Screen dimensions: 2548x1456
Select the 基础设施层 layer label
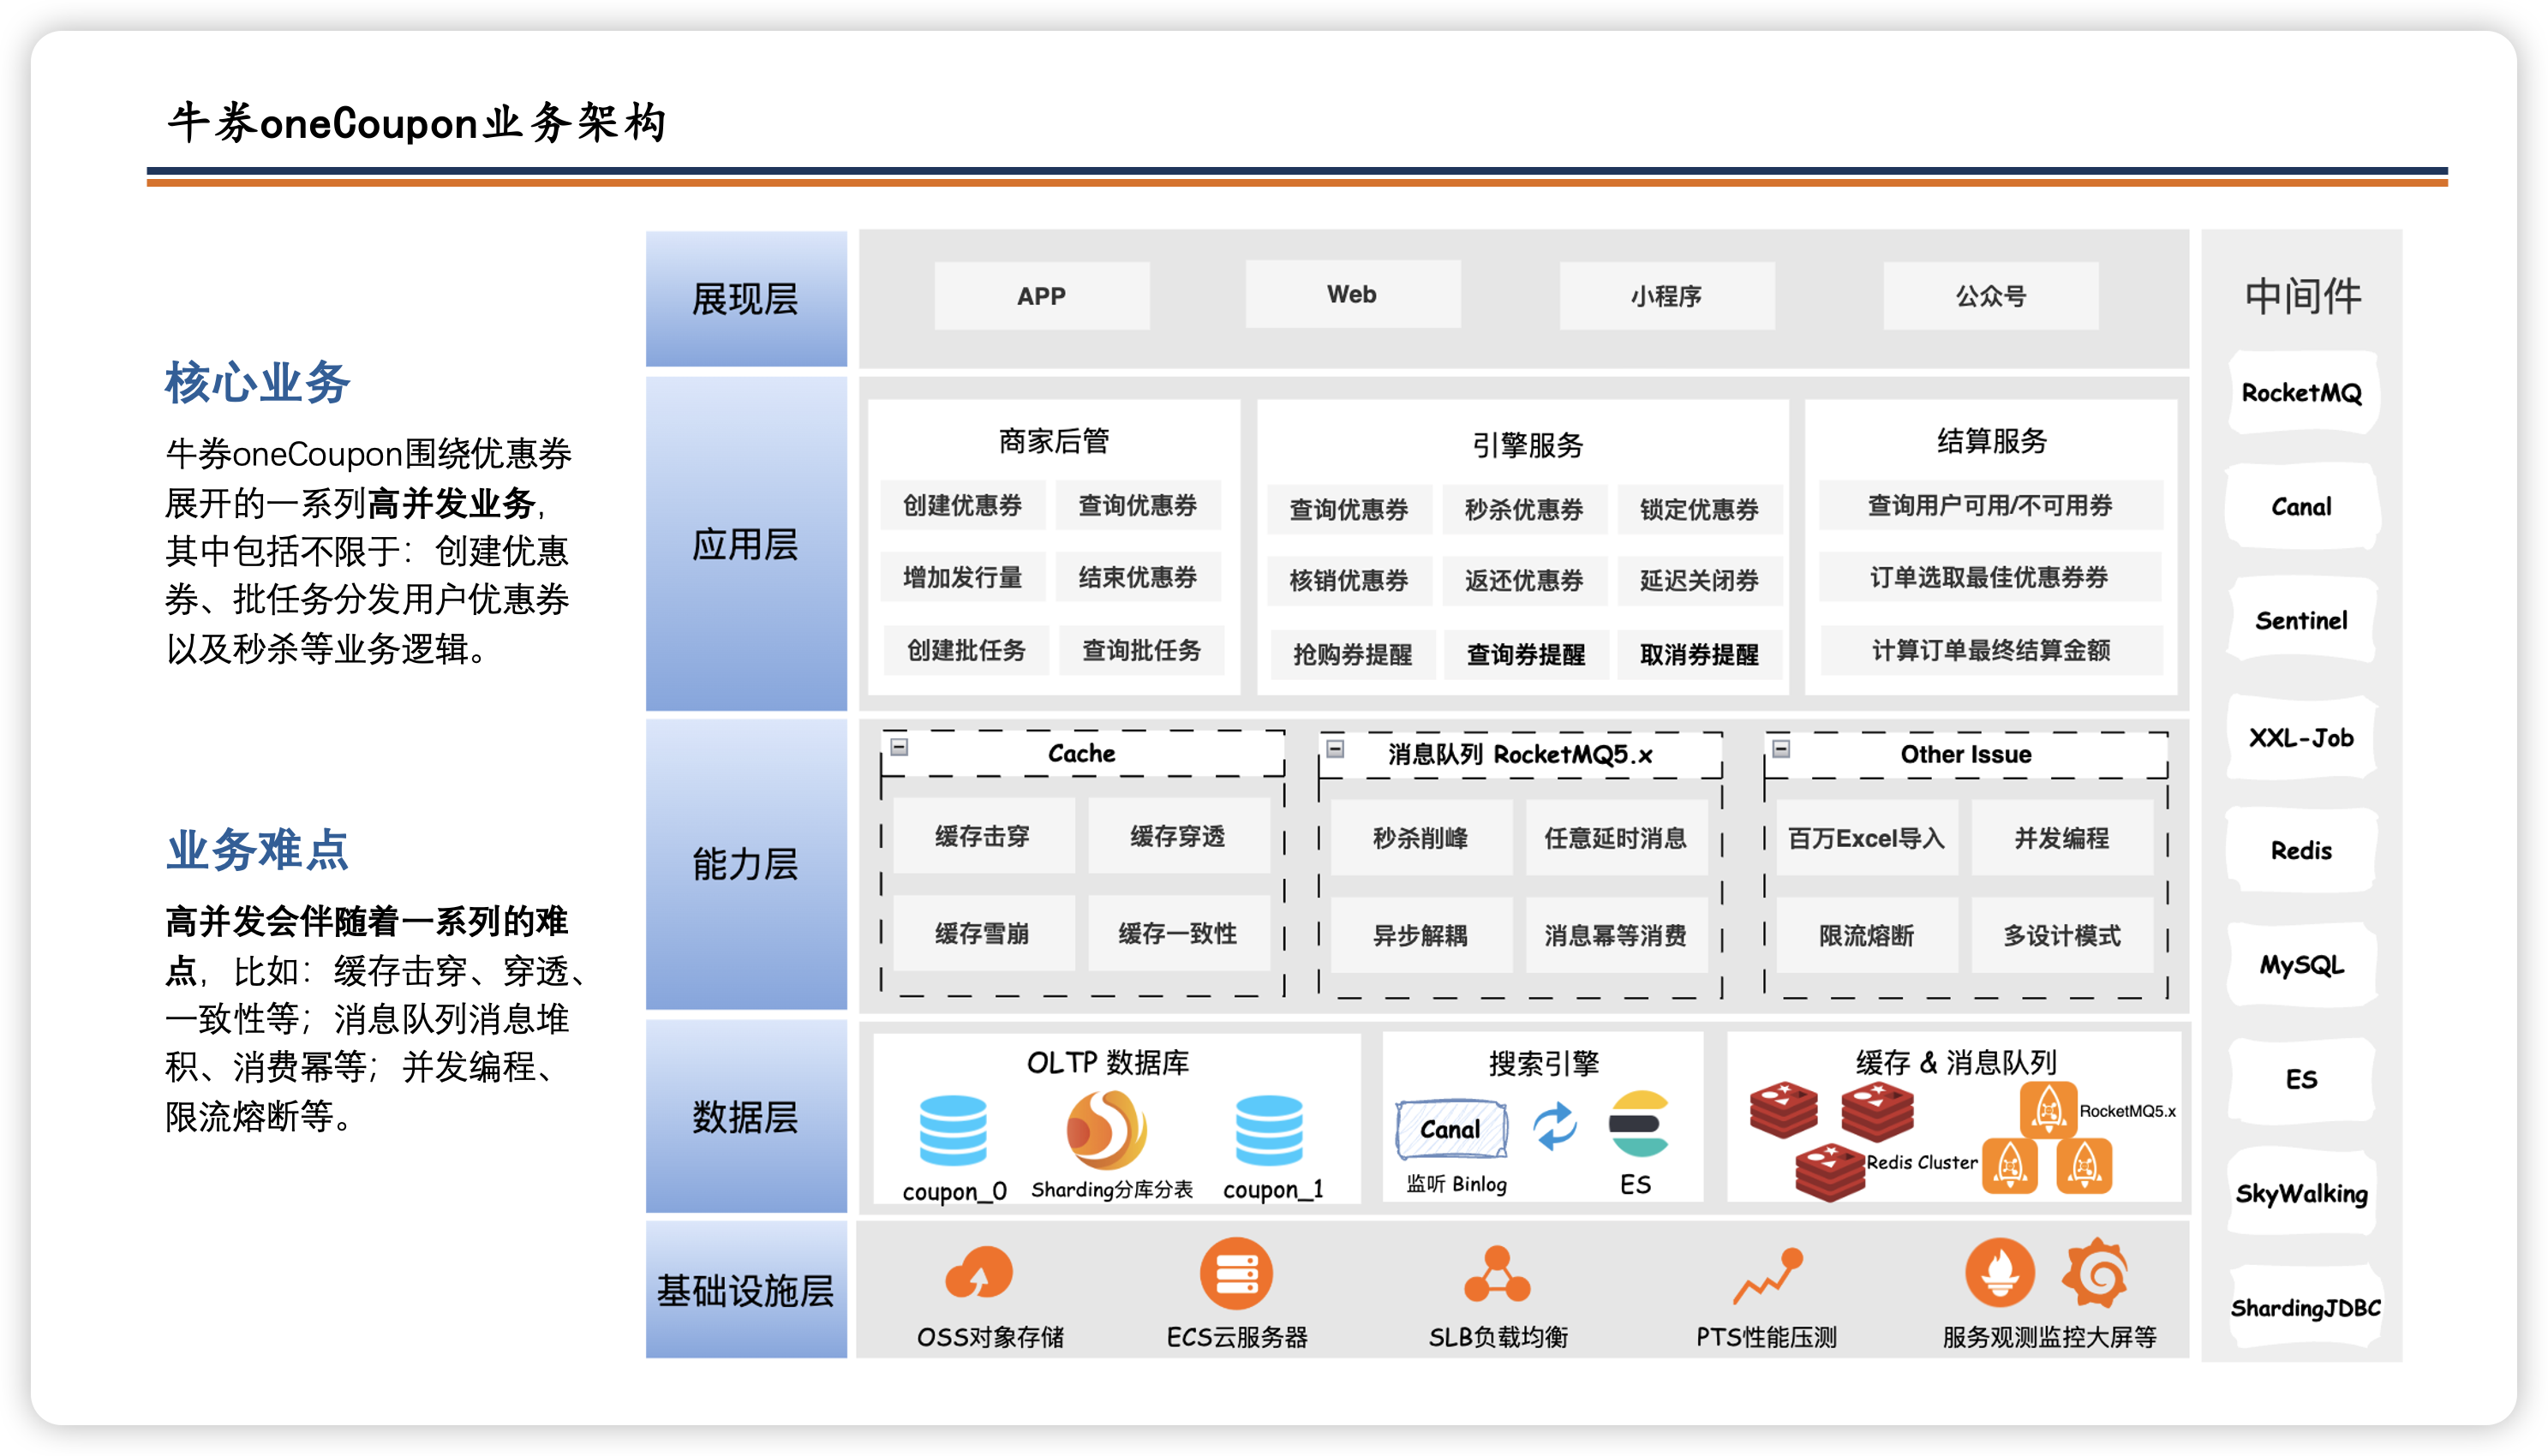coord(746,1290)
